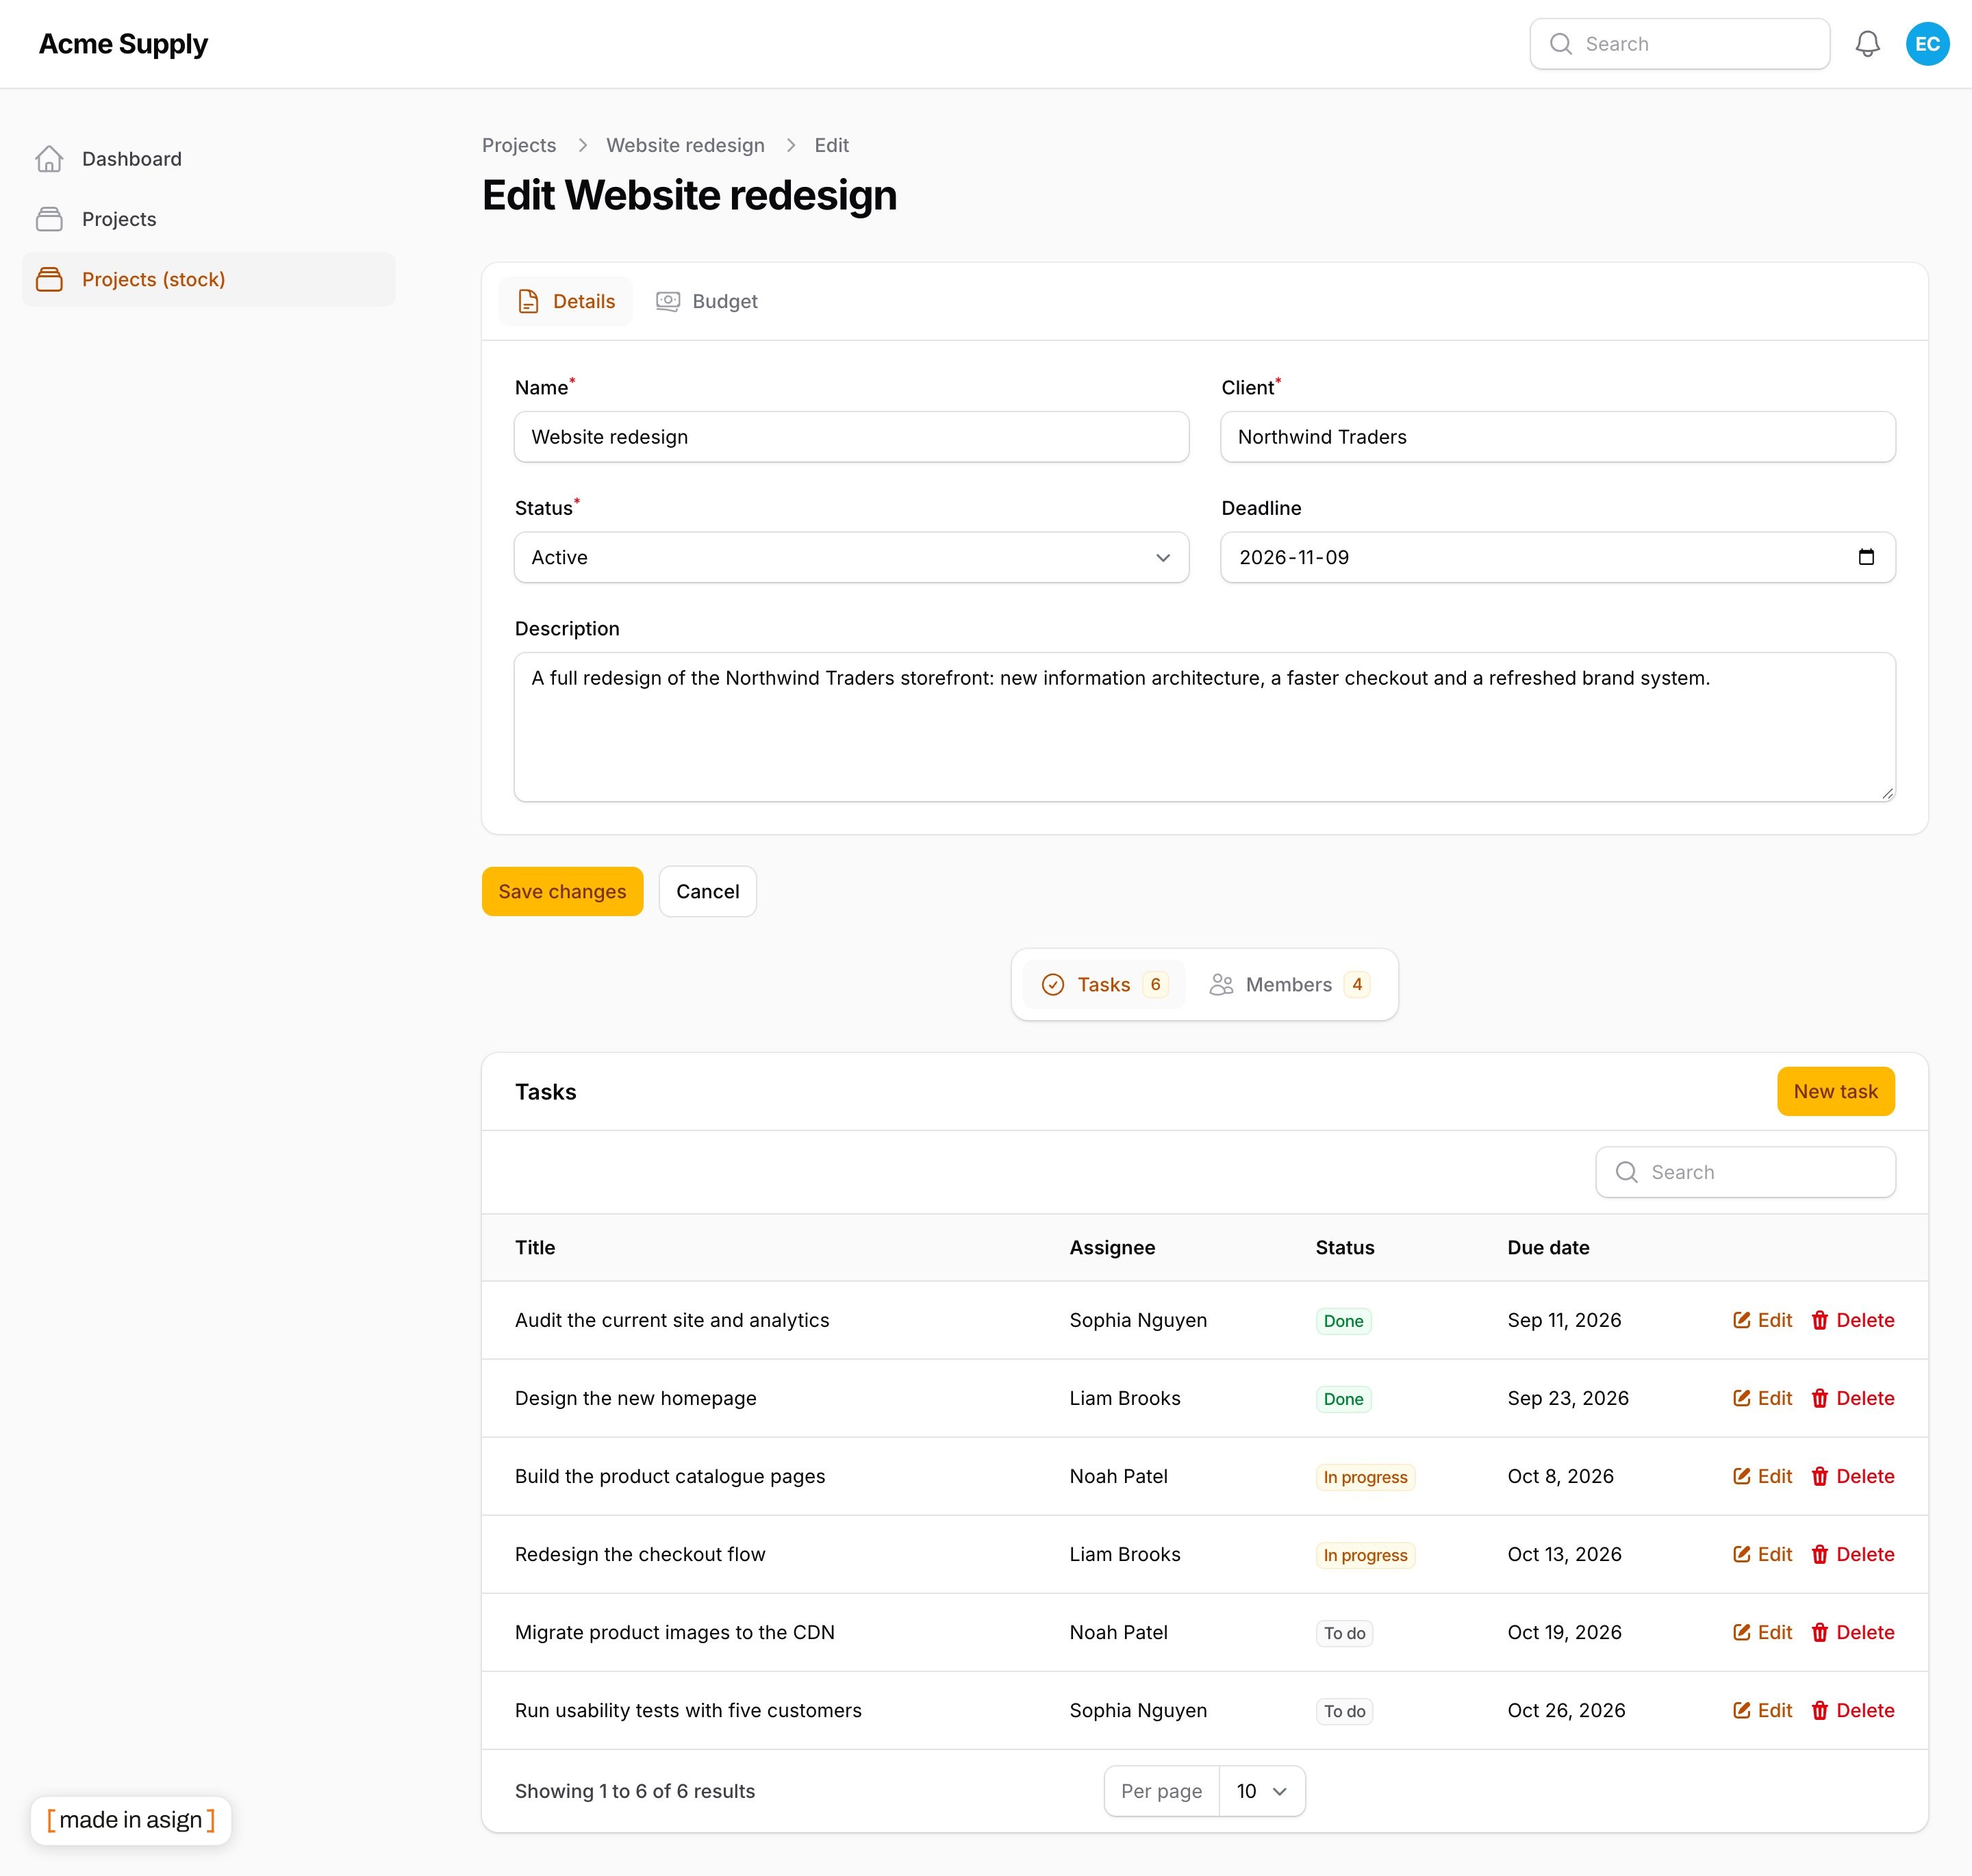Click the Acme Supply logo
Image resolution: width=1972 pixels, height=1876 pixels.
(123, 44)
